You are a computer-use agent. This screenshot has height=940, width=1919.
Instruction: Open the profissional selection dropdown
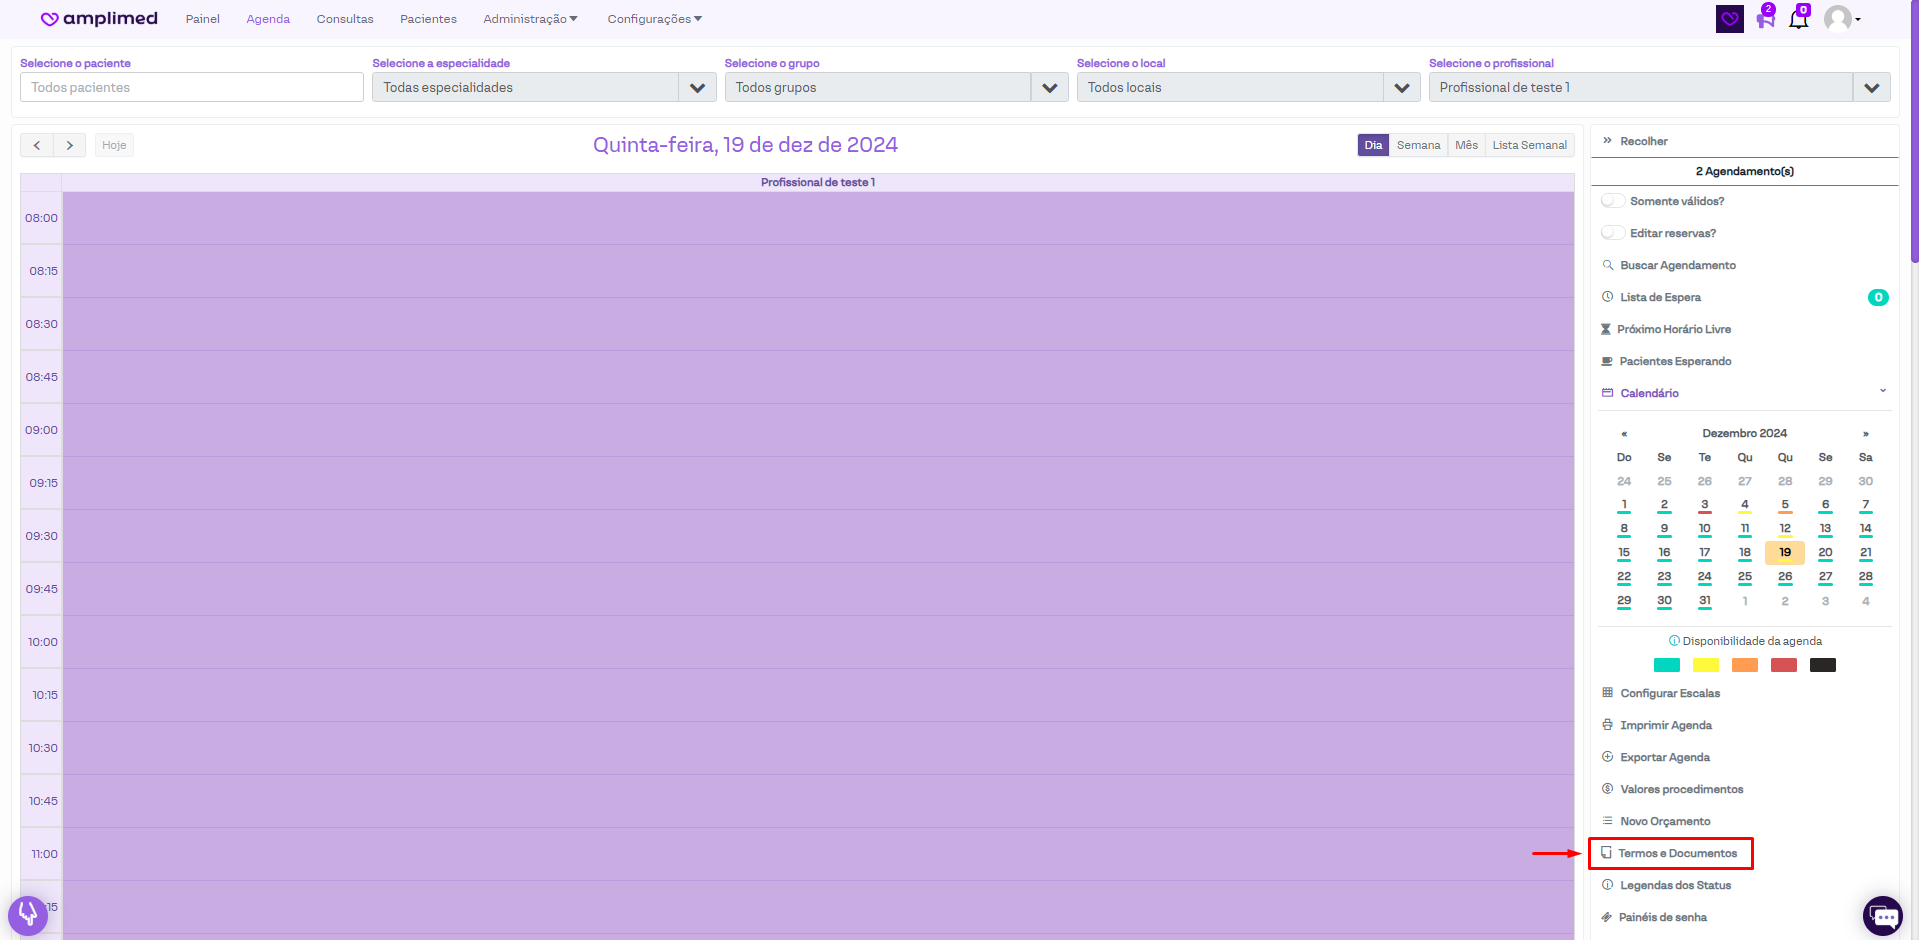(1870, 88)
